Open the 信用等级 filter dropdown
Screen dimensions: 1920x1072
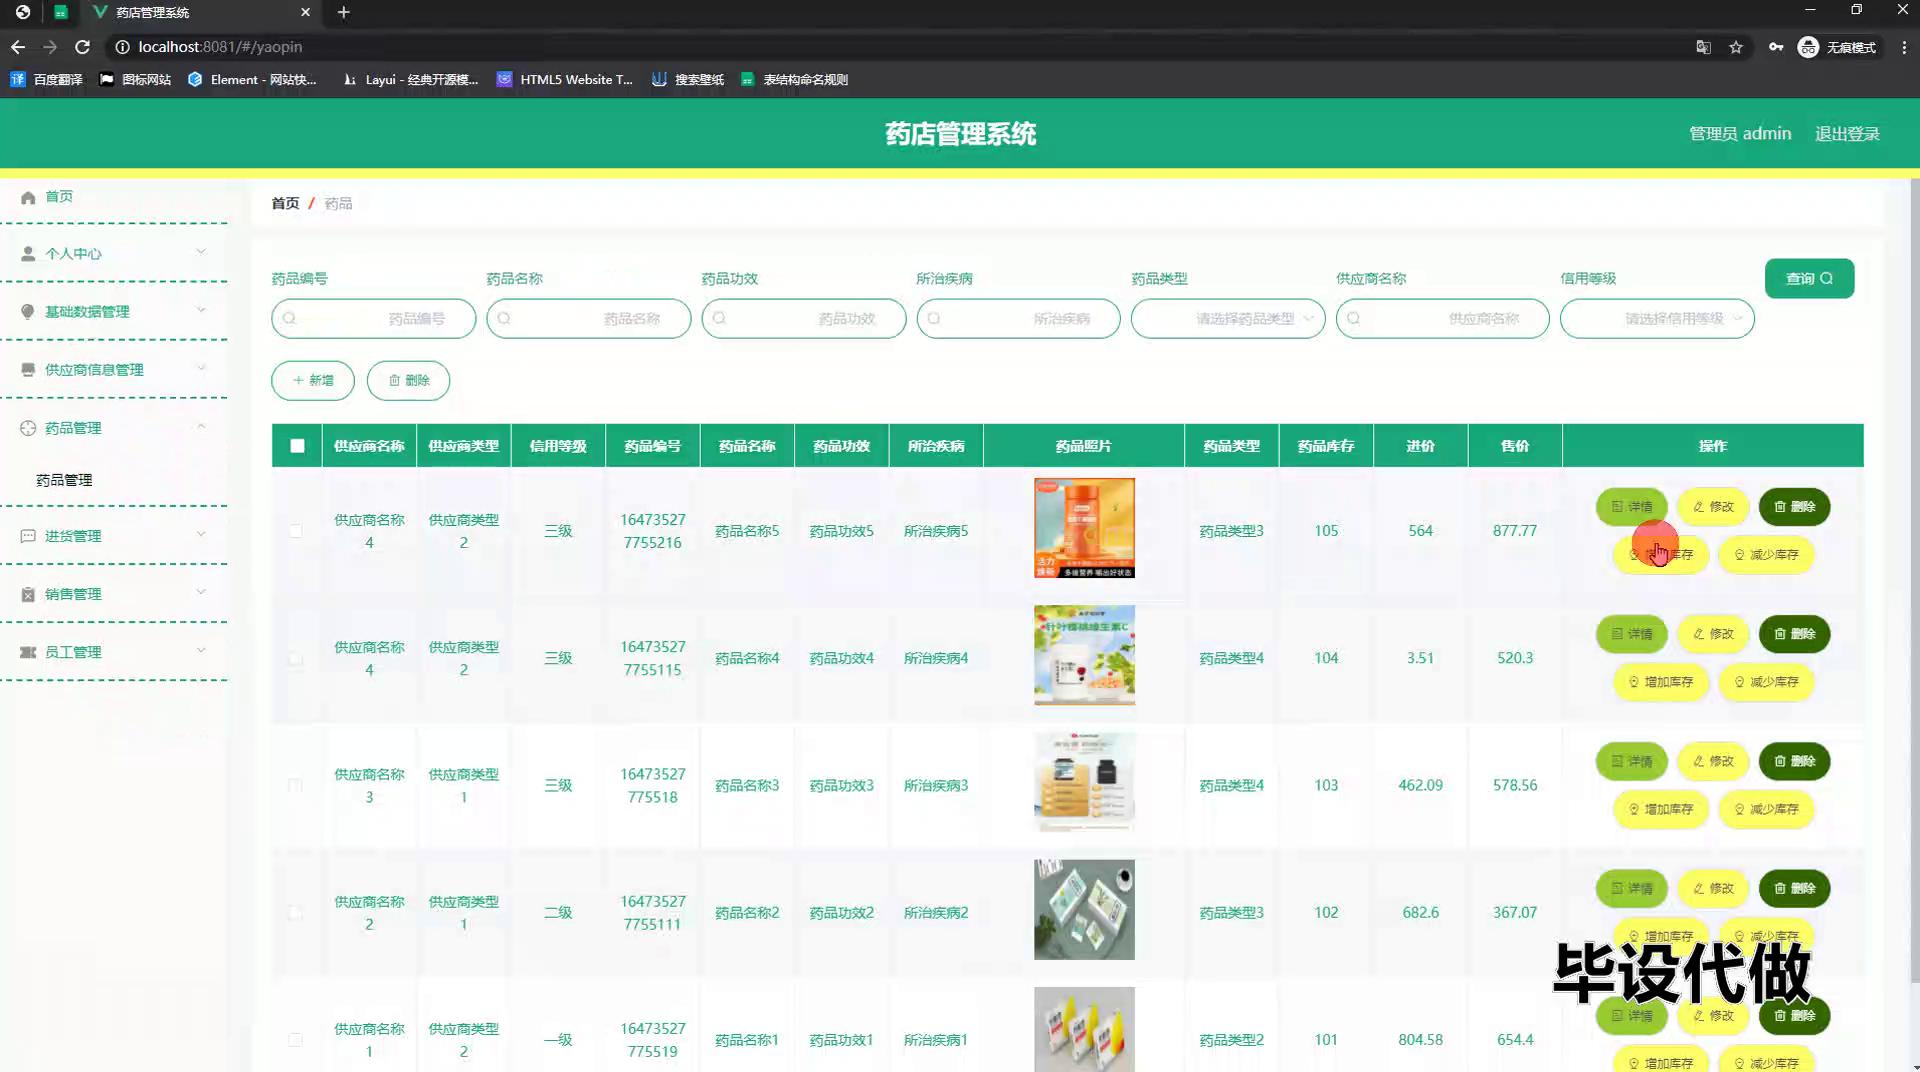[x=1656, y=319]
